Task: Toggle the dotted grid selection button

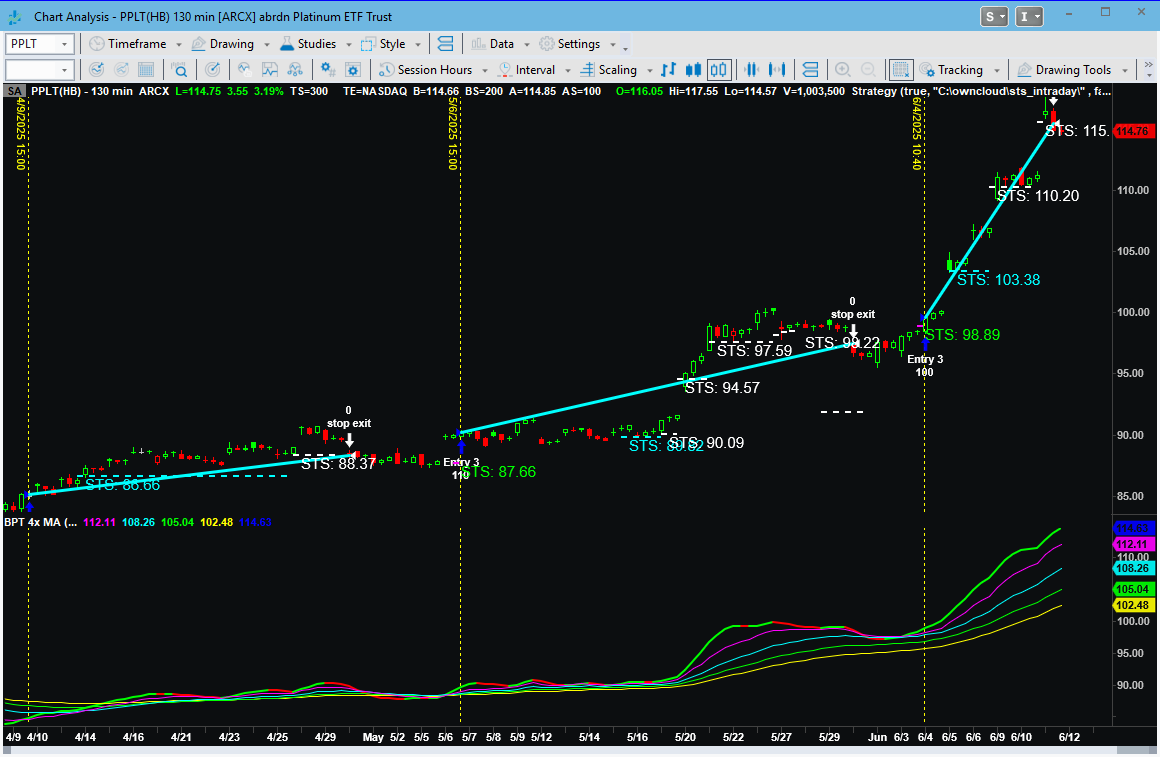Action: pyautogui.click(x=900, y=70)
